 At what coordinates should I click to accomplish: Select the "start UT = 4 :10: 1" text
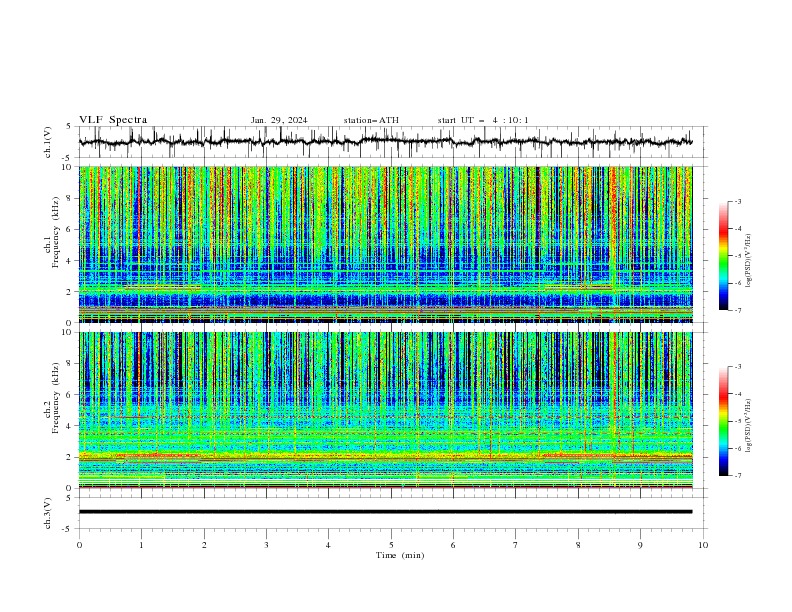click(x=483, y=120)
